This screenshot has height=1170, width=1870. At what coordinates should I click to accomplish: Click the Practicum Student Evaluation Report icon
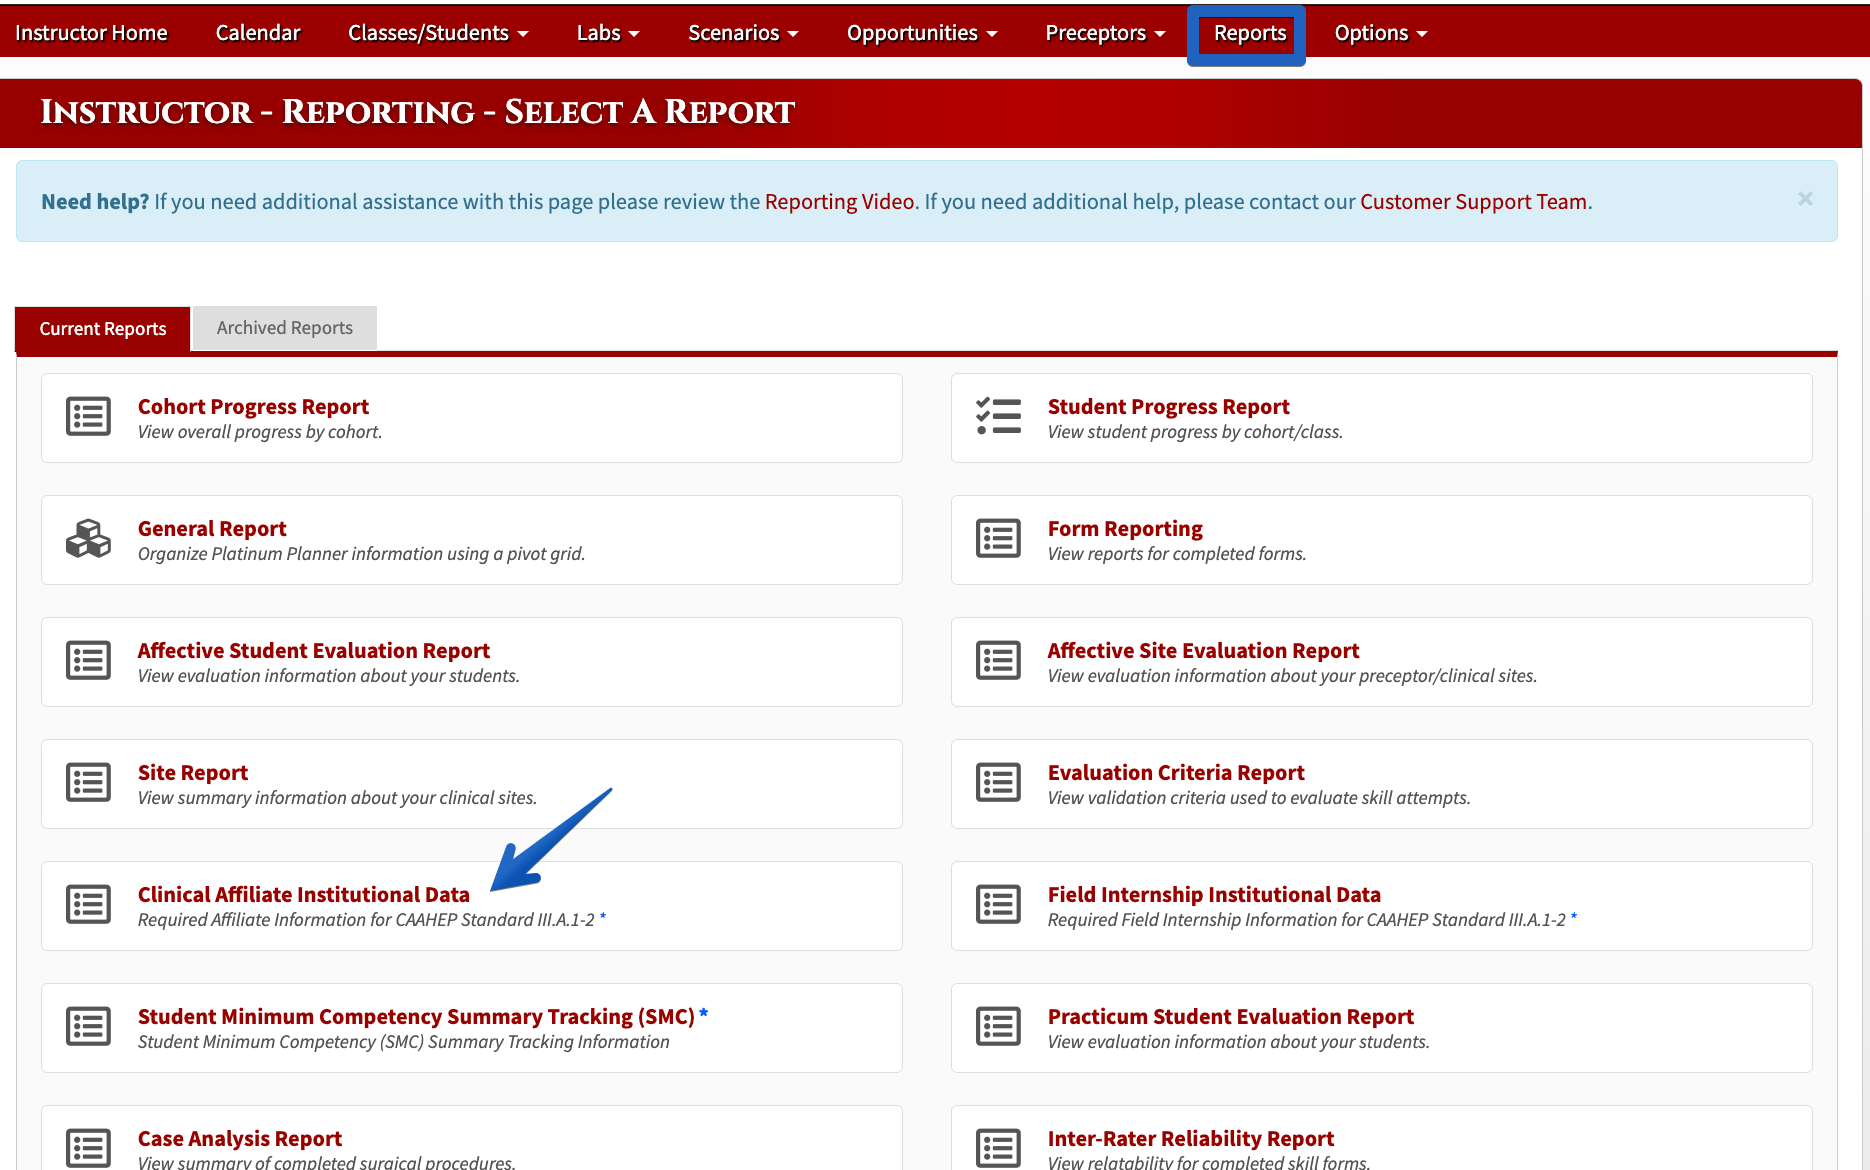998,1026
